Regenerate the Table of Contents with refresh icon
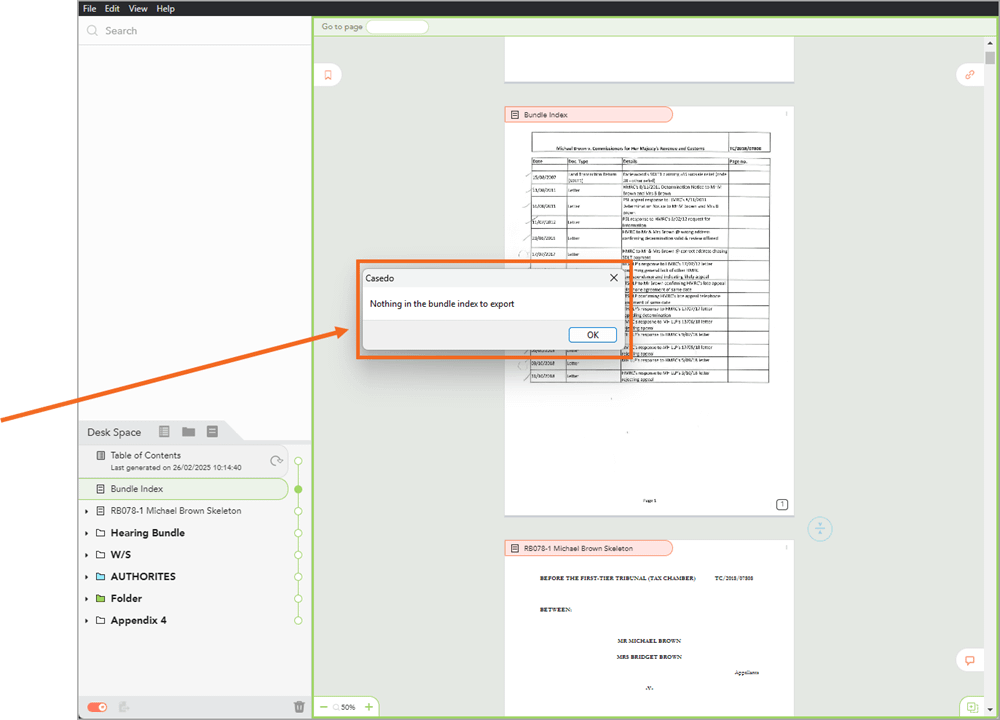 276,461
